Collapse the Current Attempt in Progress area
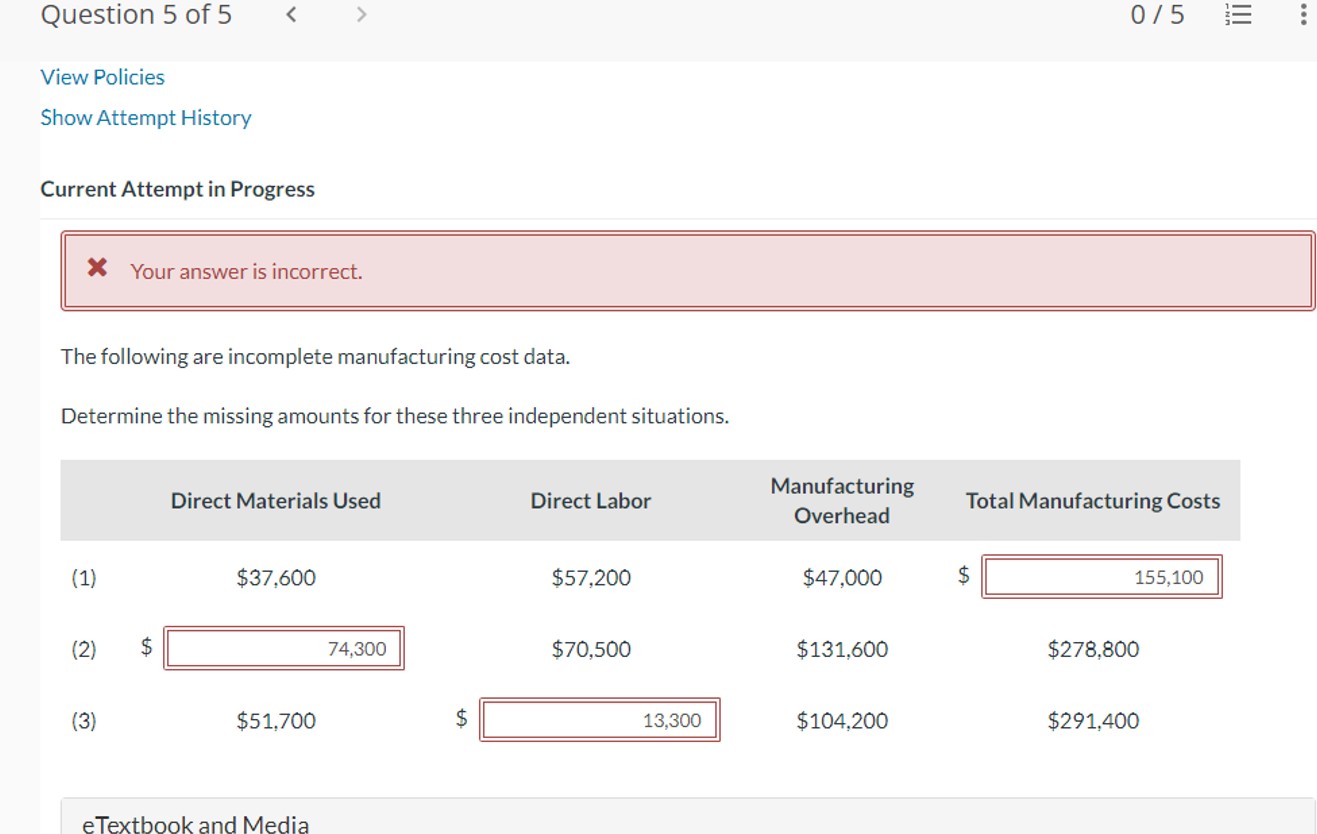Screen dimensions: 1317x834 (177, 189)
